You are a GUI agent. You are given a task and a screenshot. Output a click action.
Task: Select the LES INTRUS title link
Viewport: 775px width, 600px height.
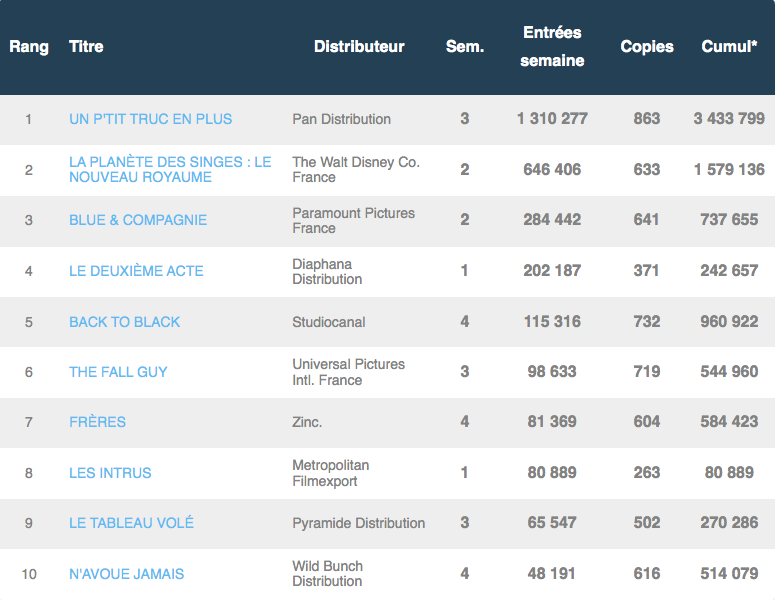pos(110,473)
